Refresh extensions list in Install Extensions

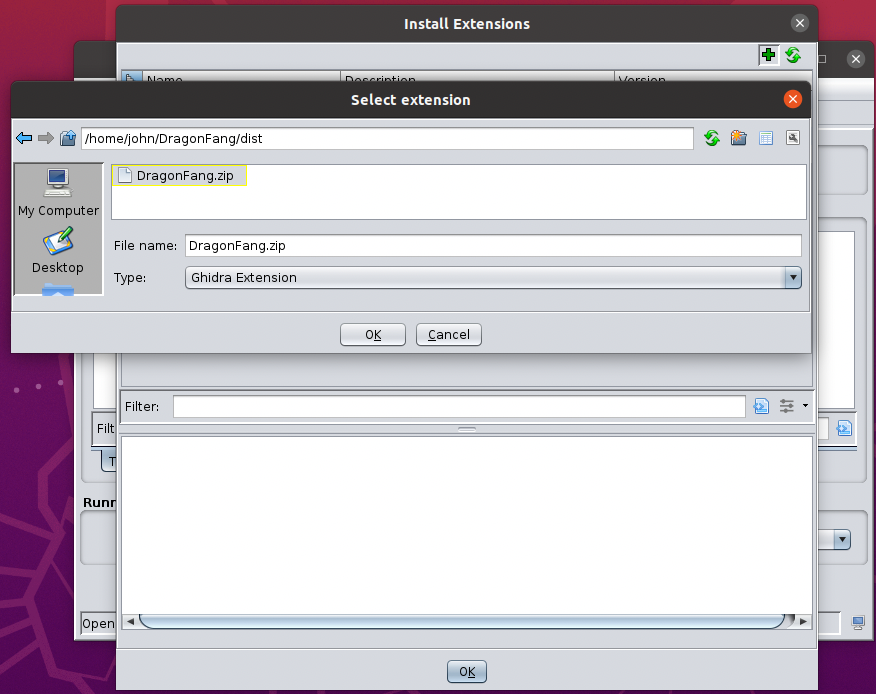793,55
